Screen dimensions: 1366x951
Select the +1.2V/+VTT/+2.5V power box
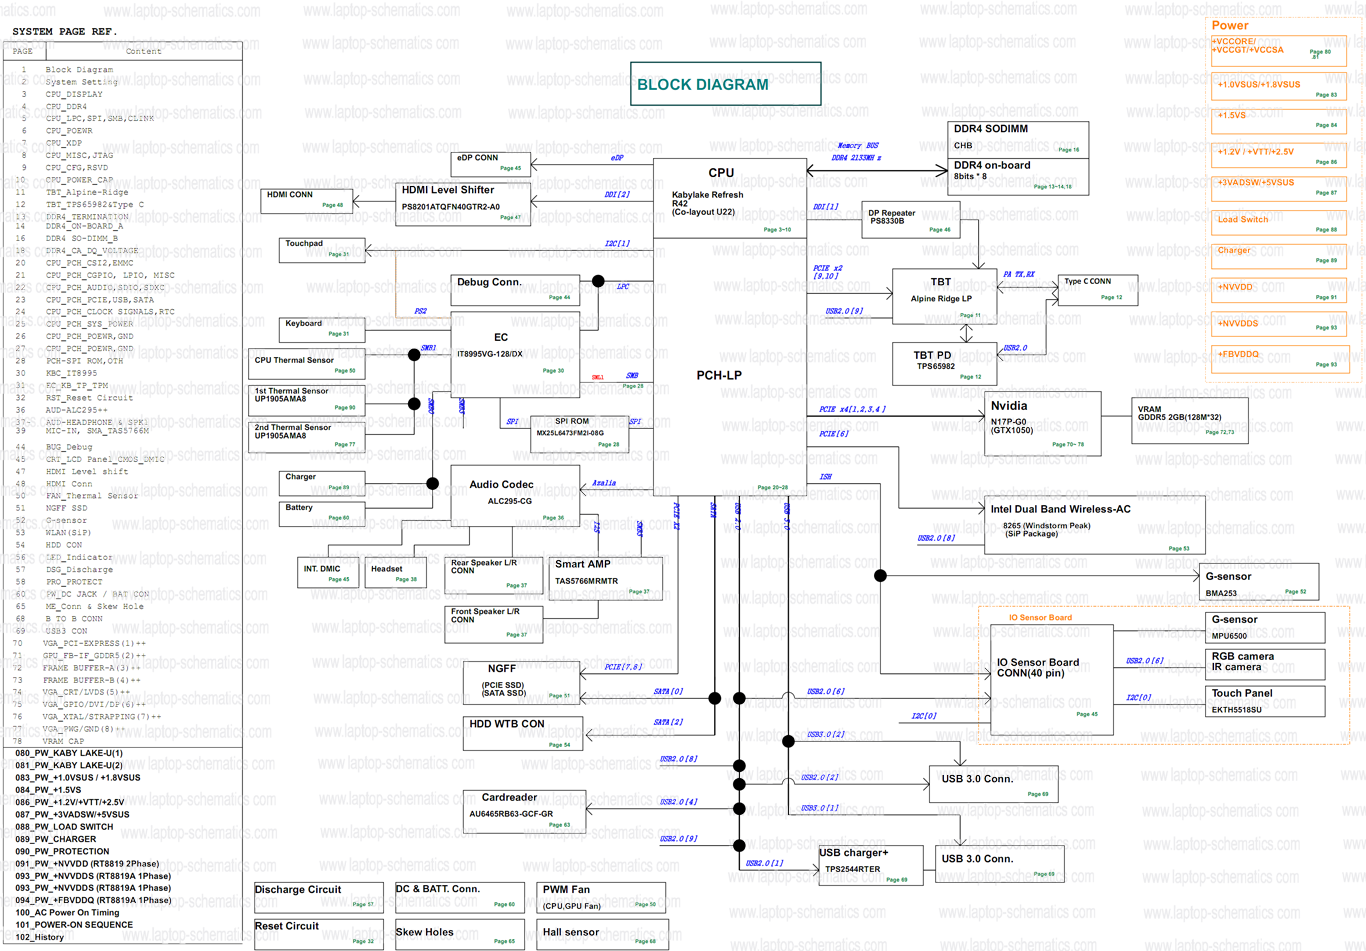click(1279, 154)
